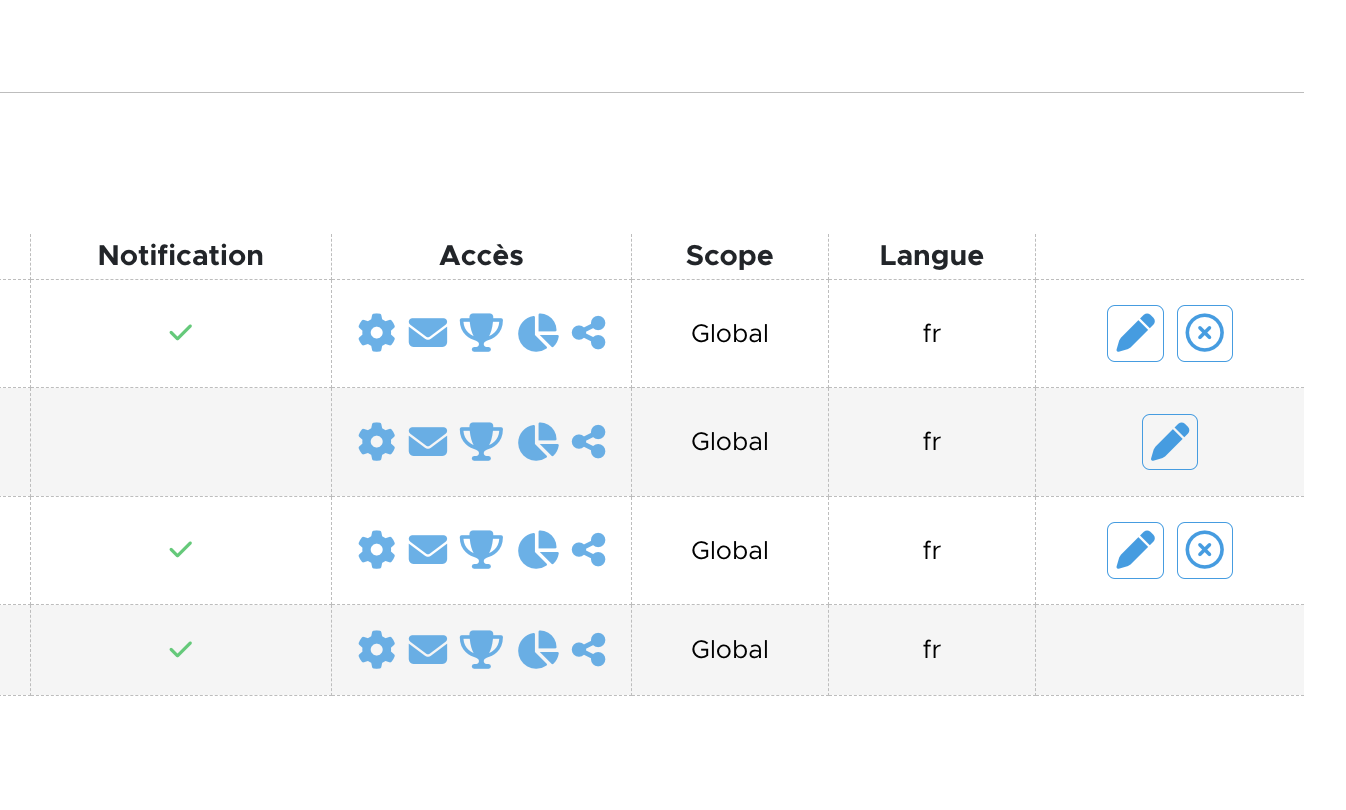This screenshot has height=810, width=1346.
Task: Click the envelope icon in the first row
Action: pyautogui.click(x=428, y=333)
